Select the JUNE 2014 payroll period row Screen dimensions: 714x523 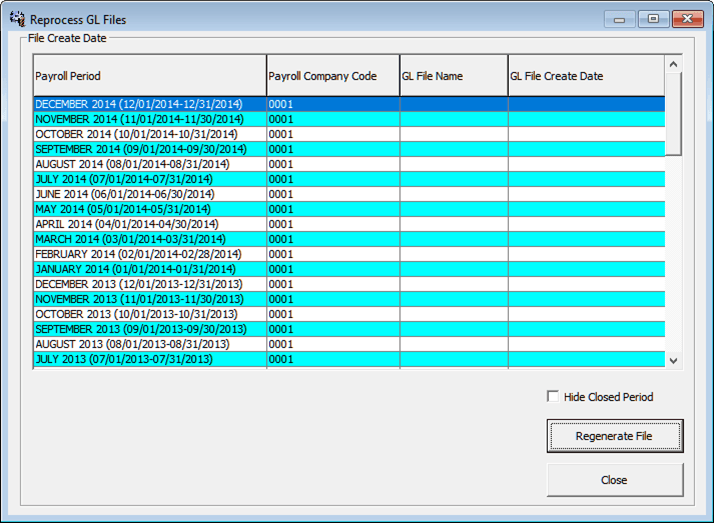coord(349,194)
